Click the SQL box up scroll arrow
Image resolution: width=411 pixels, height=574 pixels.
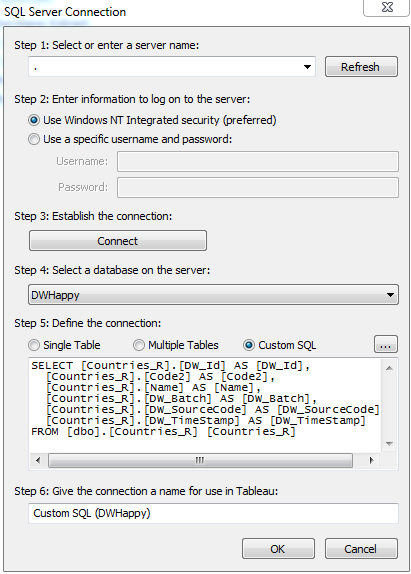tap(389, 368)
